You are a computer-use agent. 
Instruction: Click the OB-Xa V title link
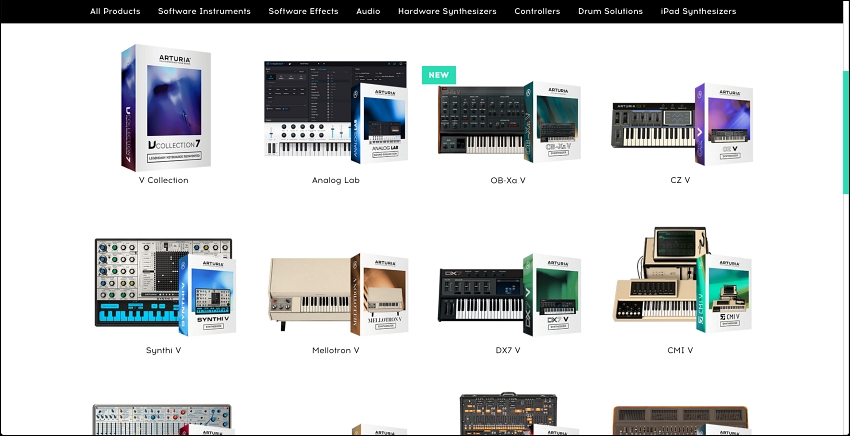point(508,180)
